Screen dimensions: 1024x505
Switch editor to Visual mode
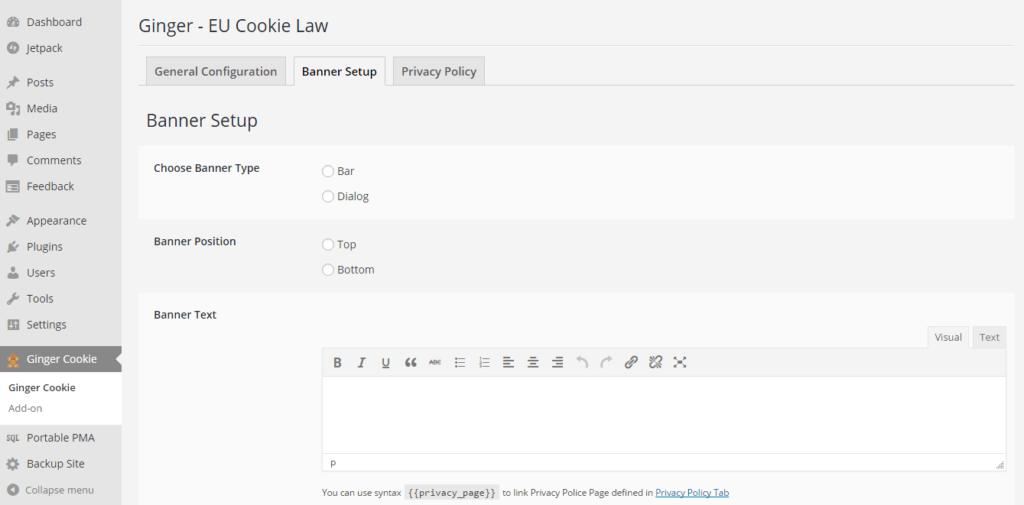point(948,337)
